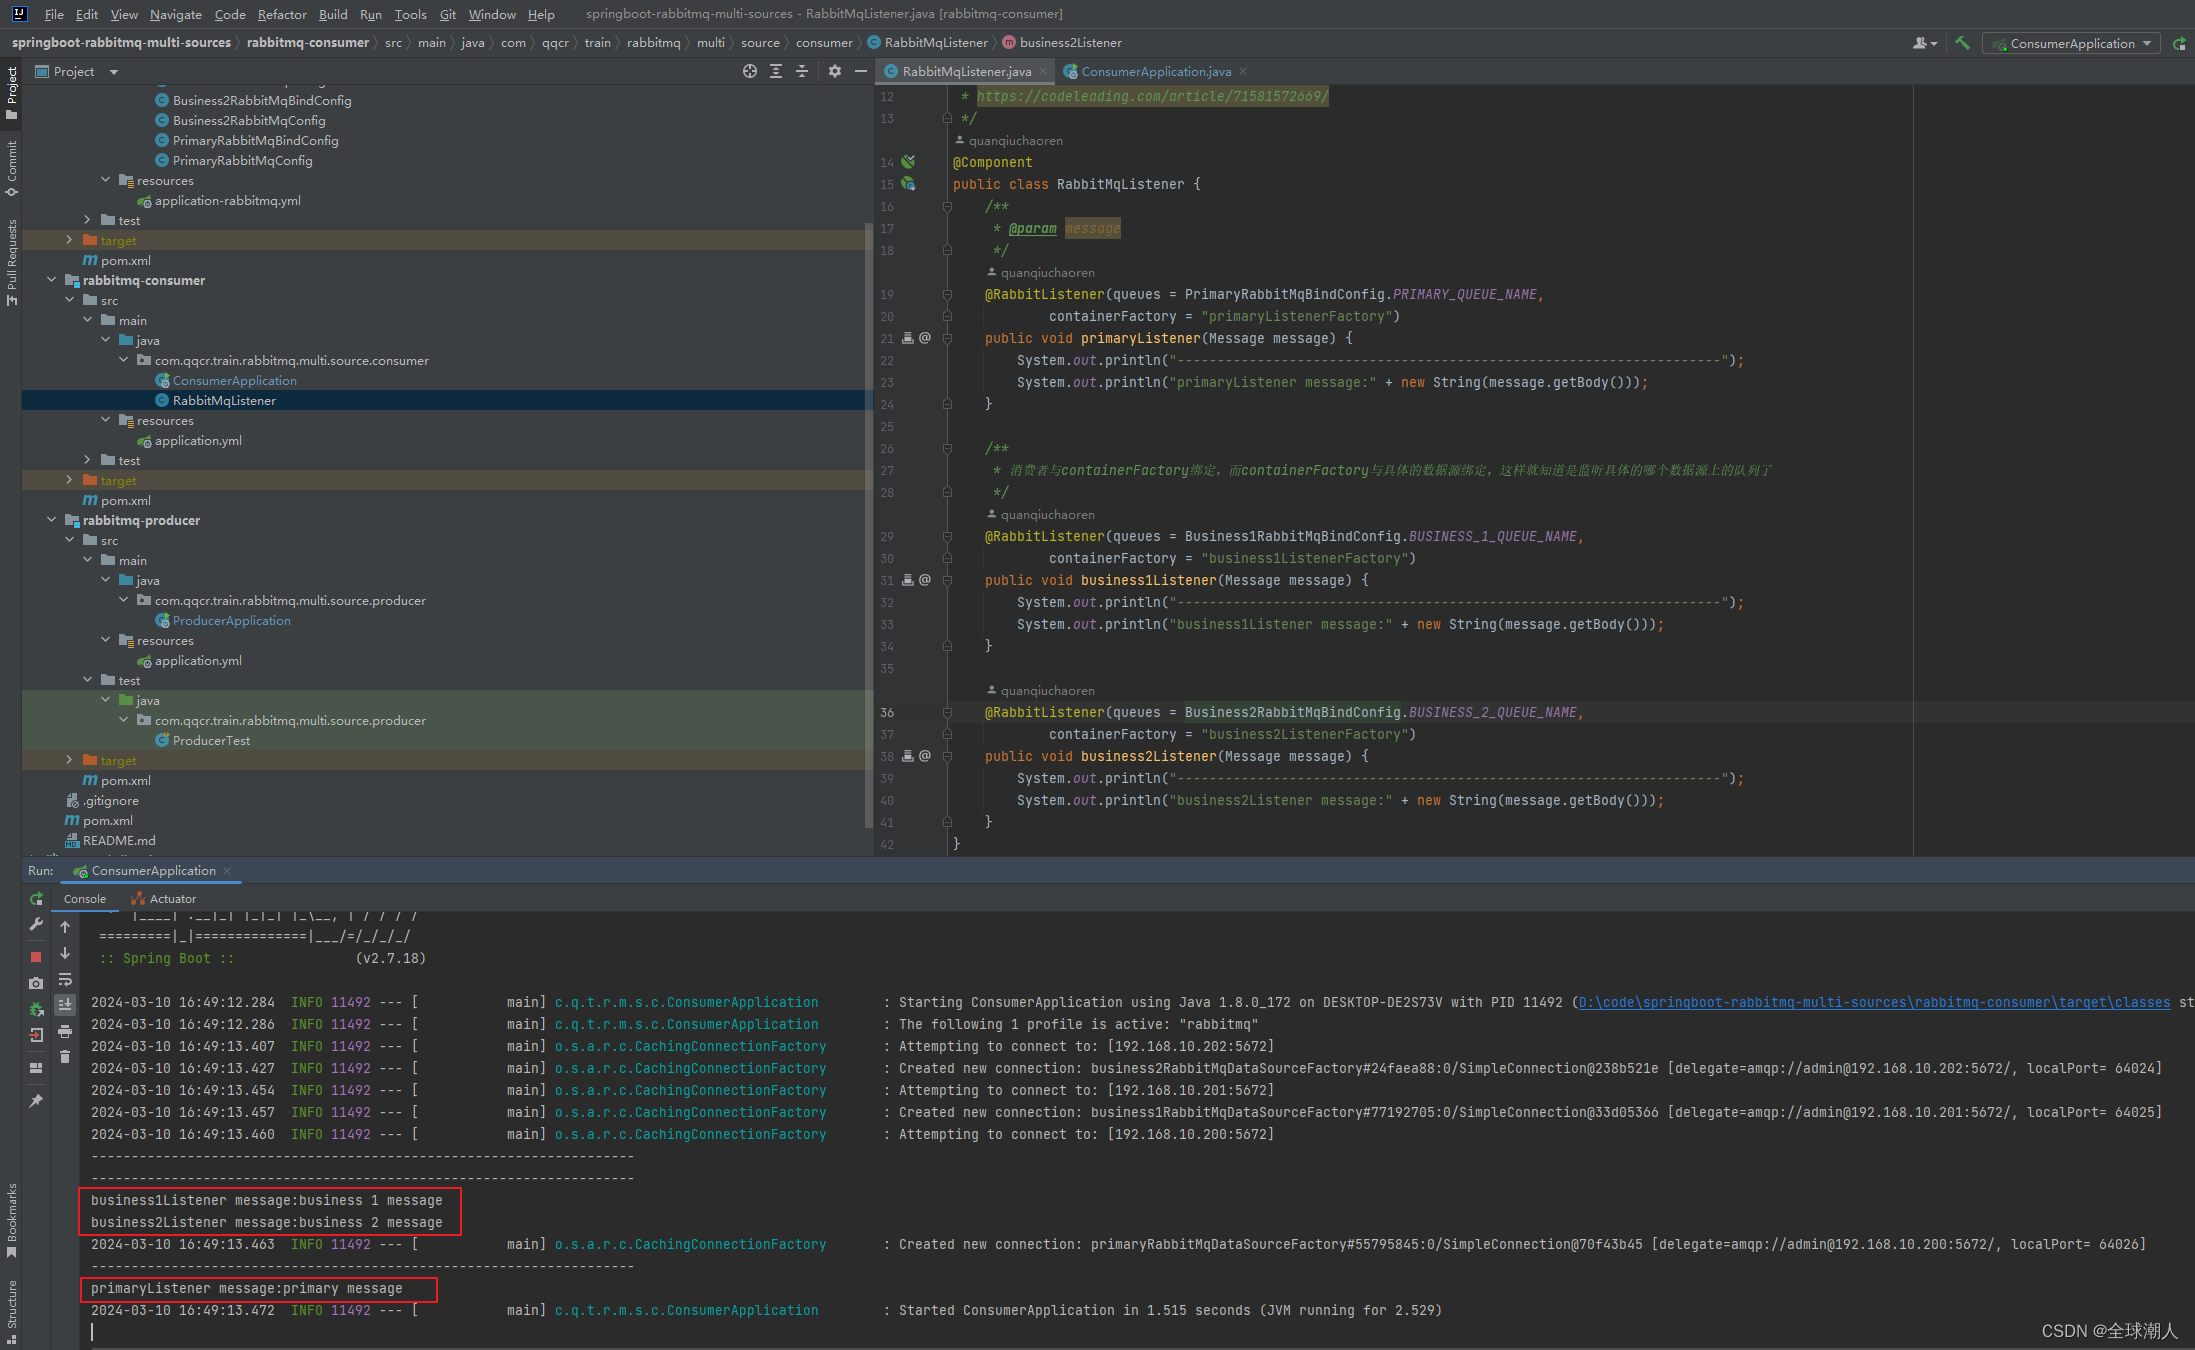The width and height of the screenshot is (2195, 1350).
Task: Toggle soft-wrap in console toolbar
Action: pyautogui.click(x=65, y=979)
